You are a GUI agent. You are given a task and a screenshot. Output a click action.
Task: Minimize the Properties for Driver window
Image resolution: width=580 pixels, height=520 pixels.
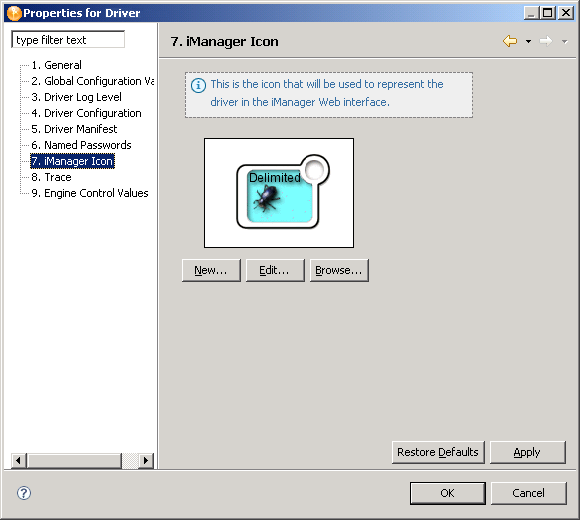tap(531, 13)
